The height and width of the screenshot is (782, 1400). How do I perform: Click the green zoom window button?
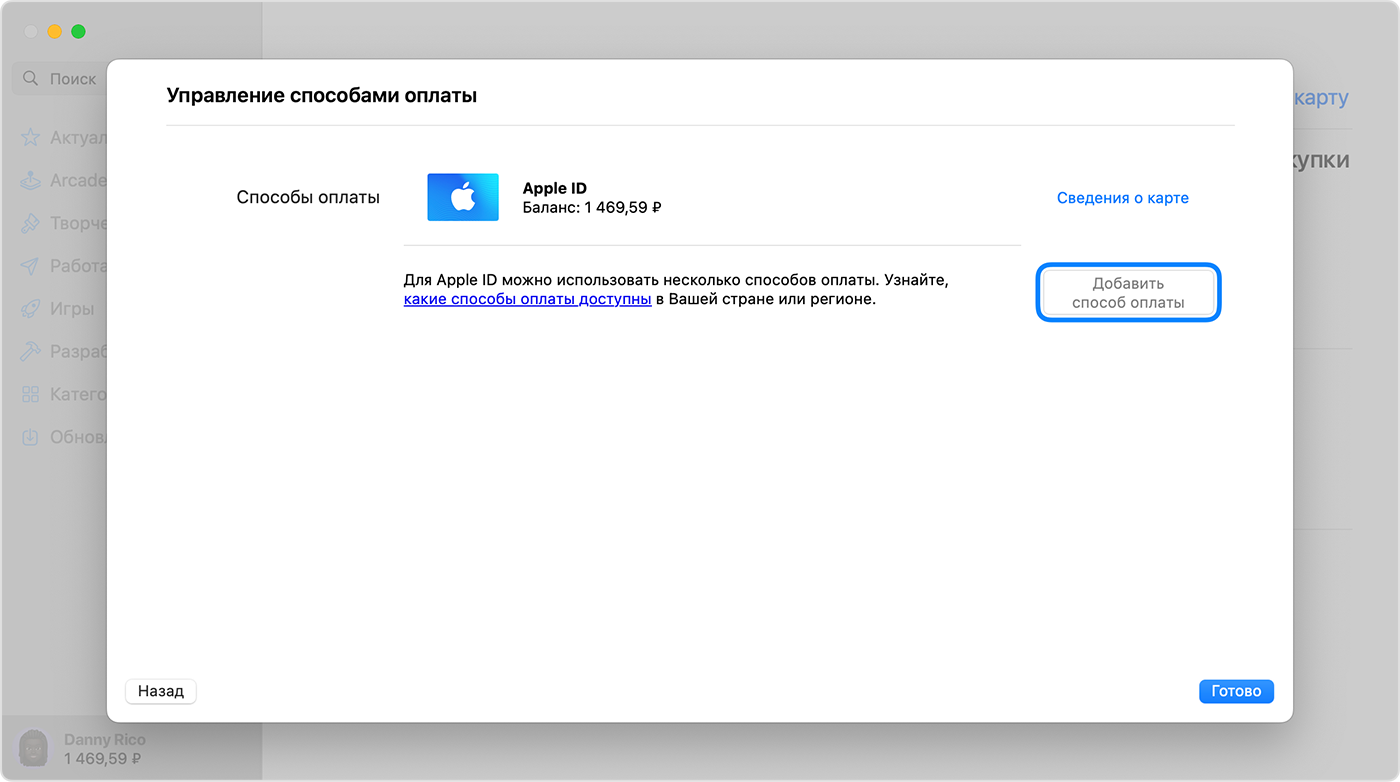(x=78, y=31)
